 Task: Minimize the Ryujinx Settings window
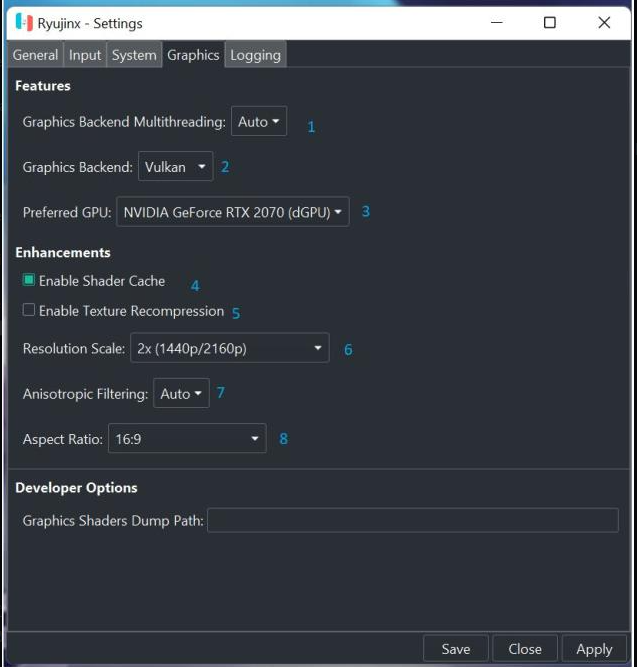coord(495,22)
